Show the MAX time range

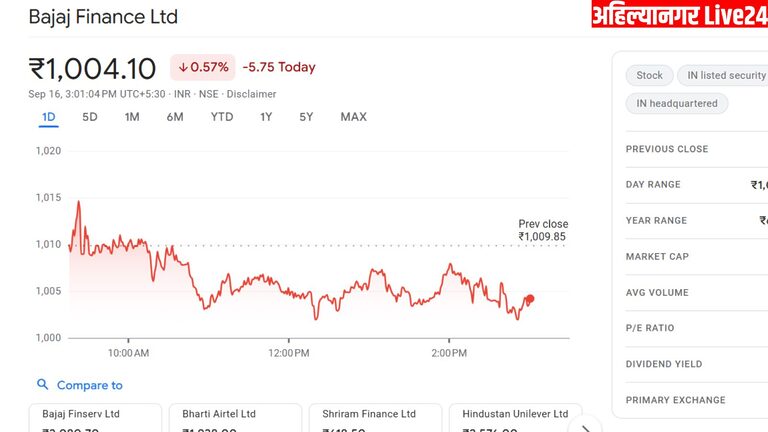[x=353, y=117]
